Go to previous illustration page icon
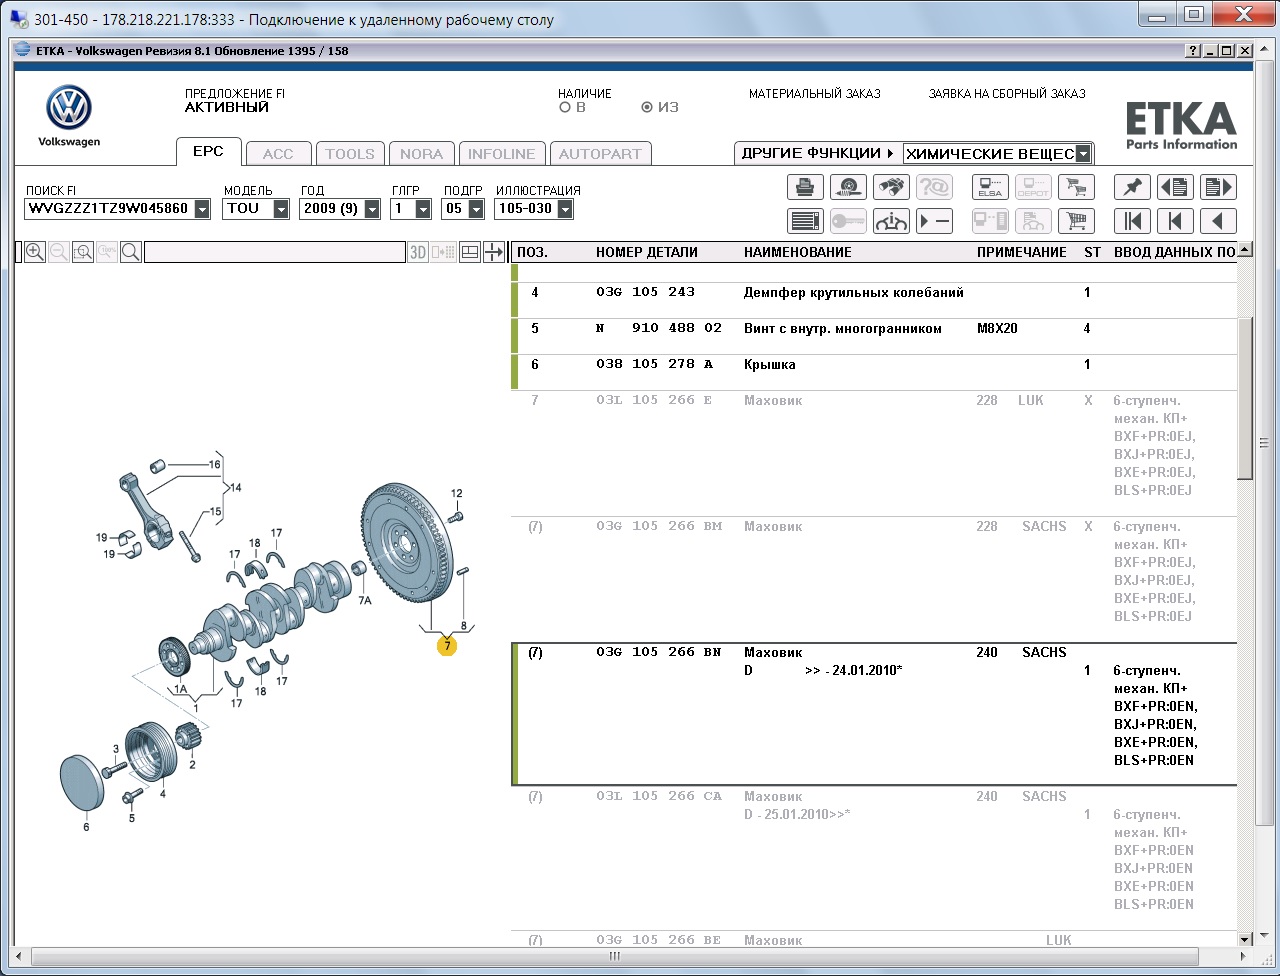1280x976 pixels. coord(1175,187)
